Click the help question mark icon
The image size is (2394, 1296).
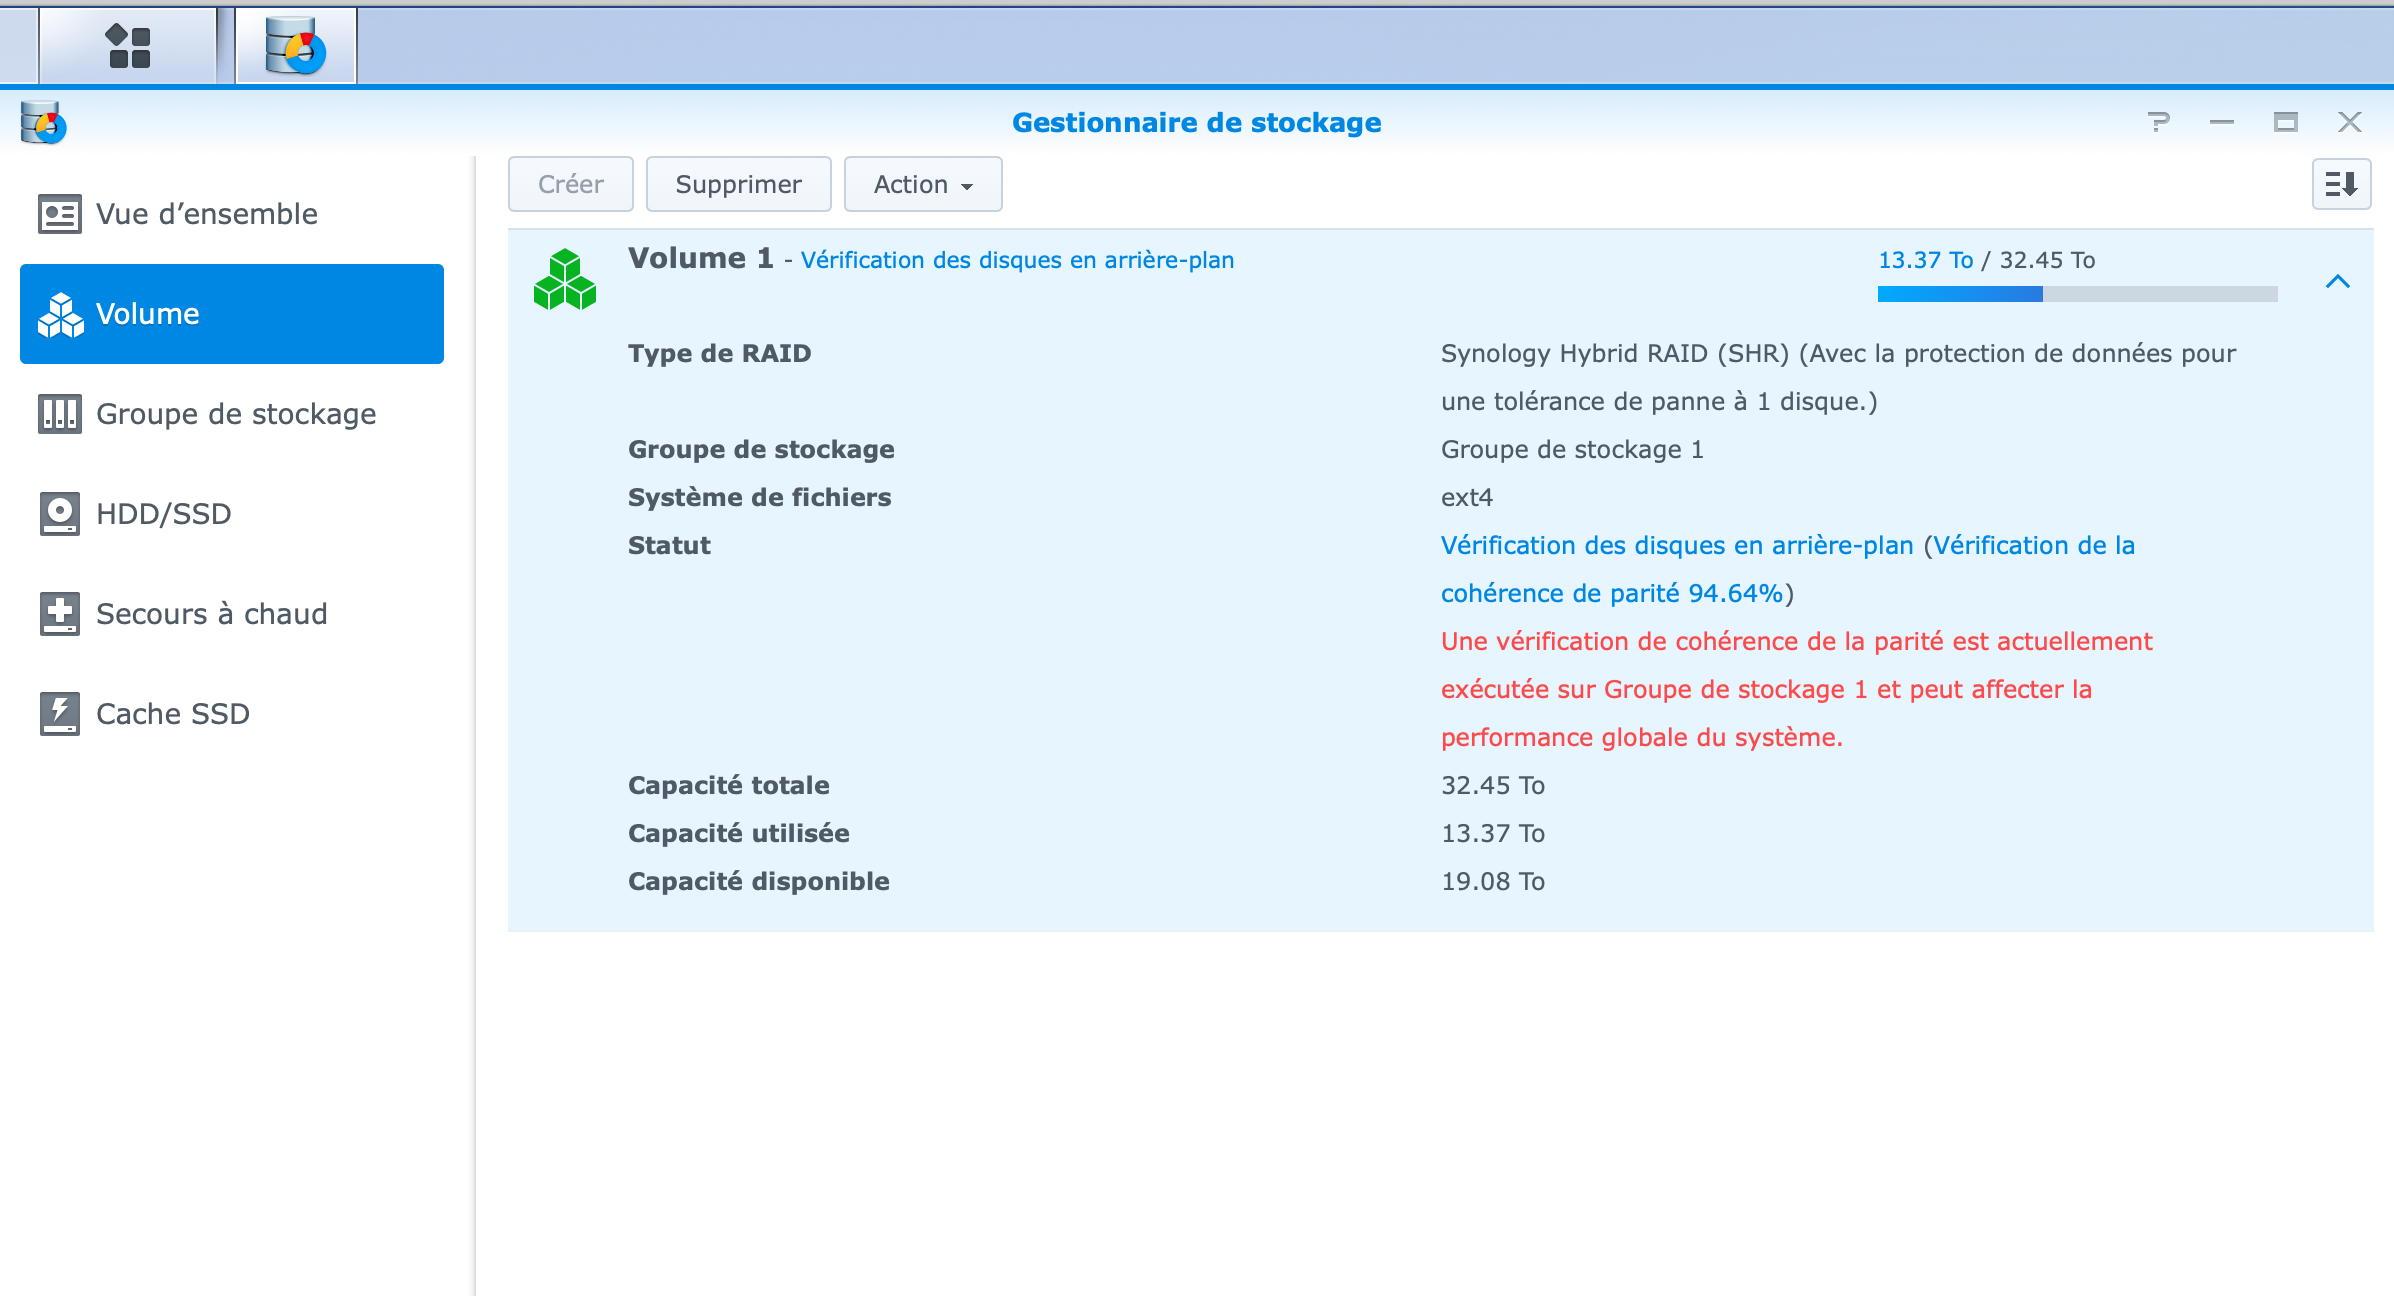click(x=2158, y=122)
